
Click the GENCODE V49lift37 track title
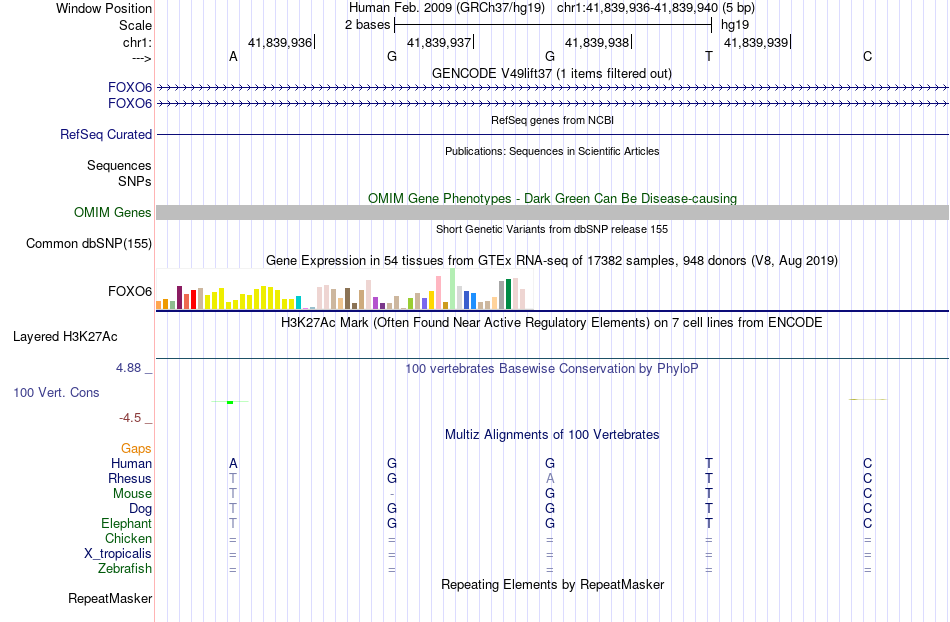click(x=551, y=73)
